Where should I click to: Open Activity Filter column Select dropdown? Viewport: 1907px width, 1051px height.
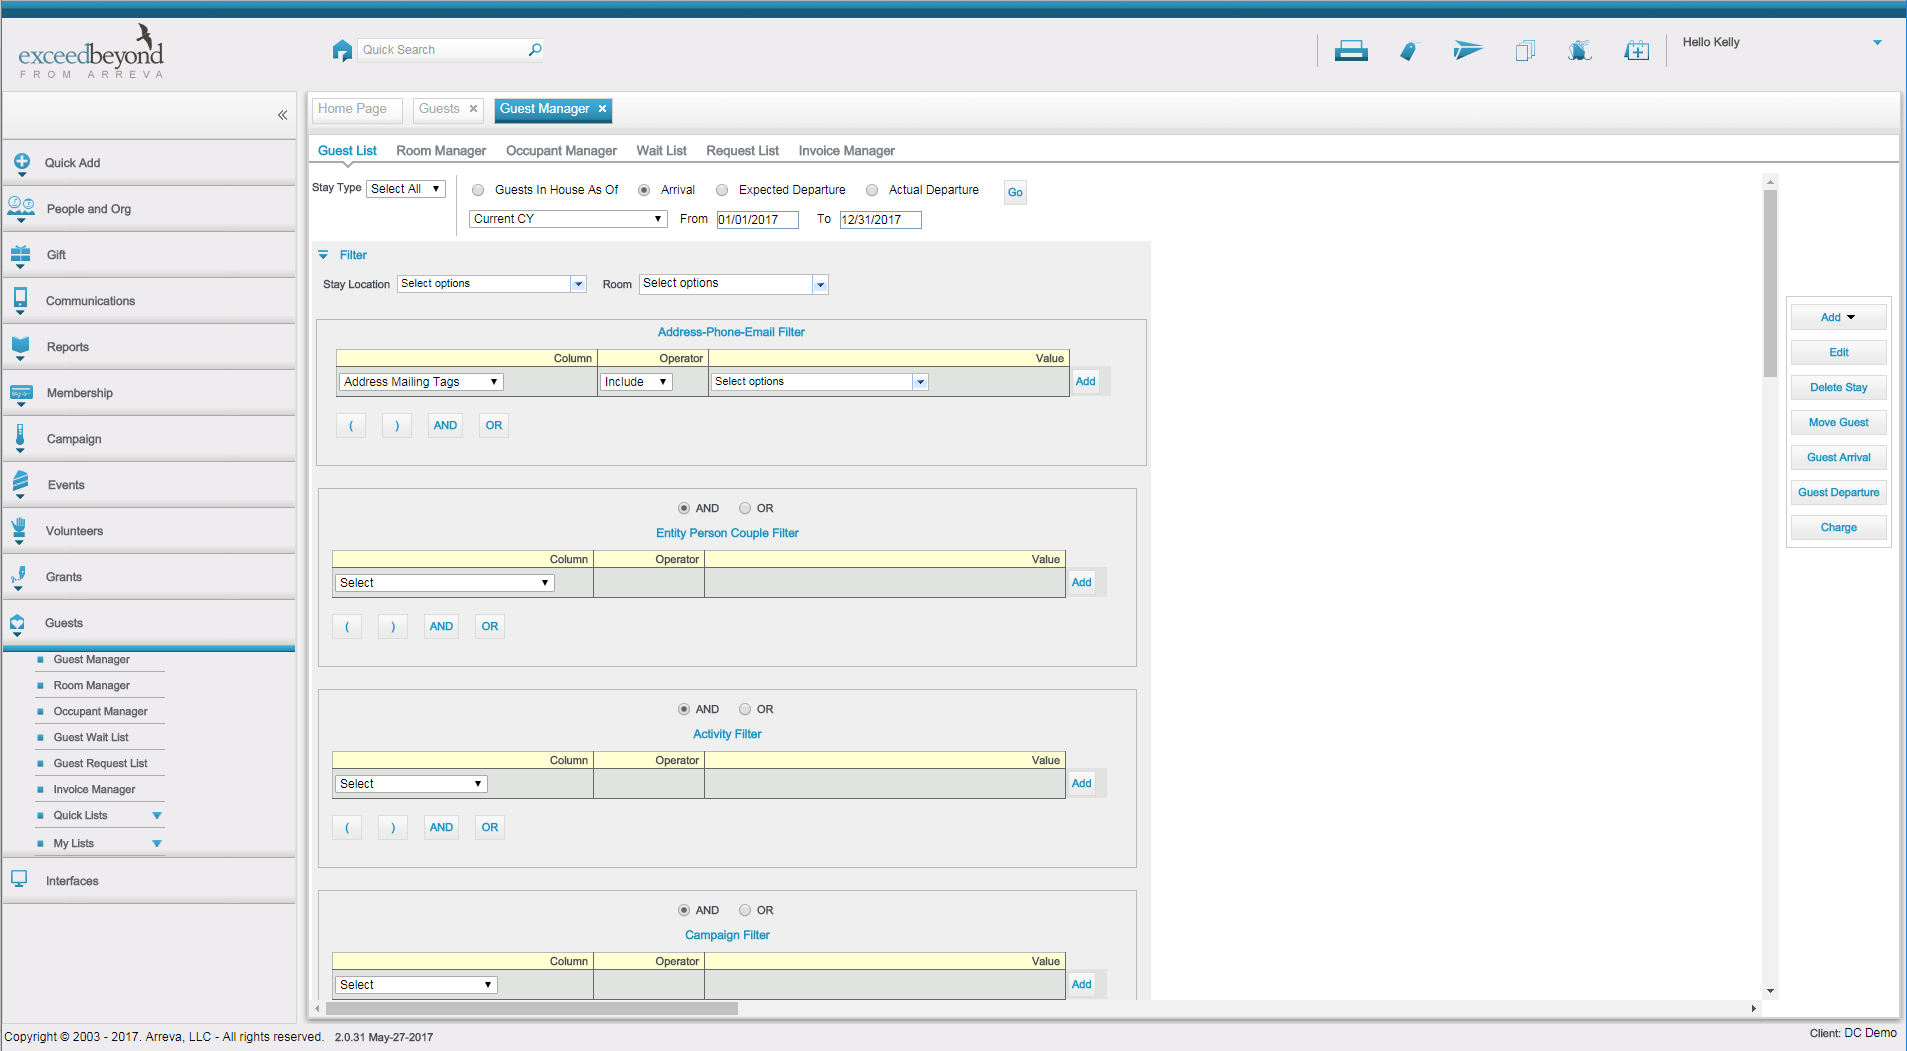click(x=411, y=784)
